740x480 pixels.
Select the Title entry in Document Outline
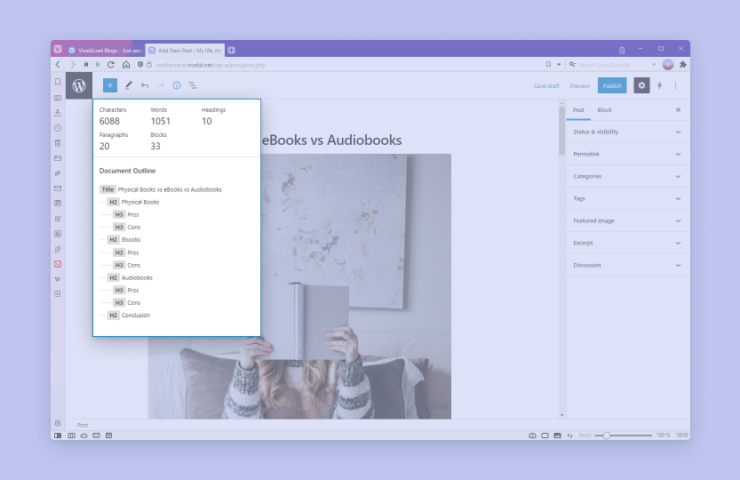(160, 189)
